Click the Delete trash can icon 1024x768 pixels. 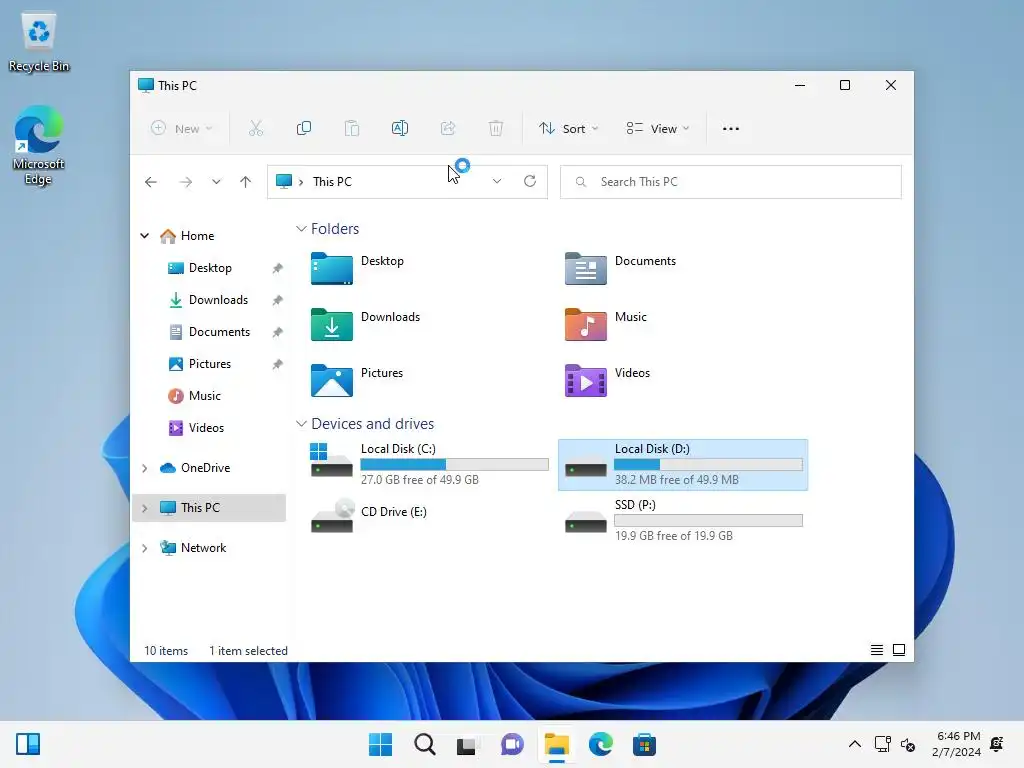coord(496,129)
